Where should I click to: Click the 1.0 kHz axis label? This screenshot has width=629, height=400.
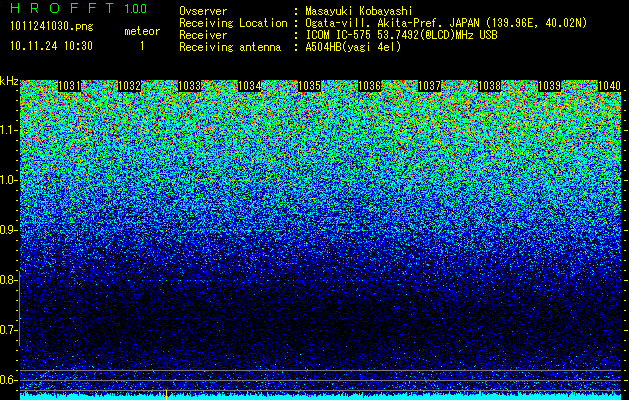[x=8, y=180]
